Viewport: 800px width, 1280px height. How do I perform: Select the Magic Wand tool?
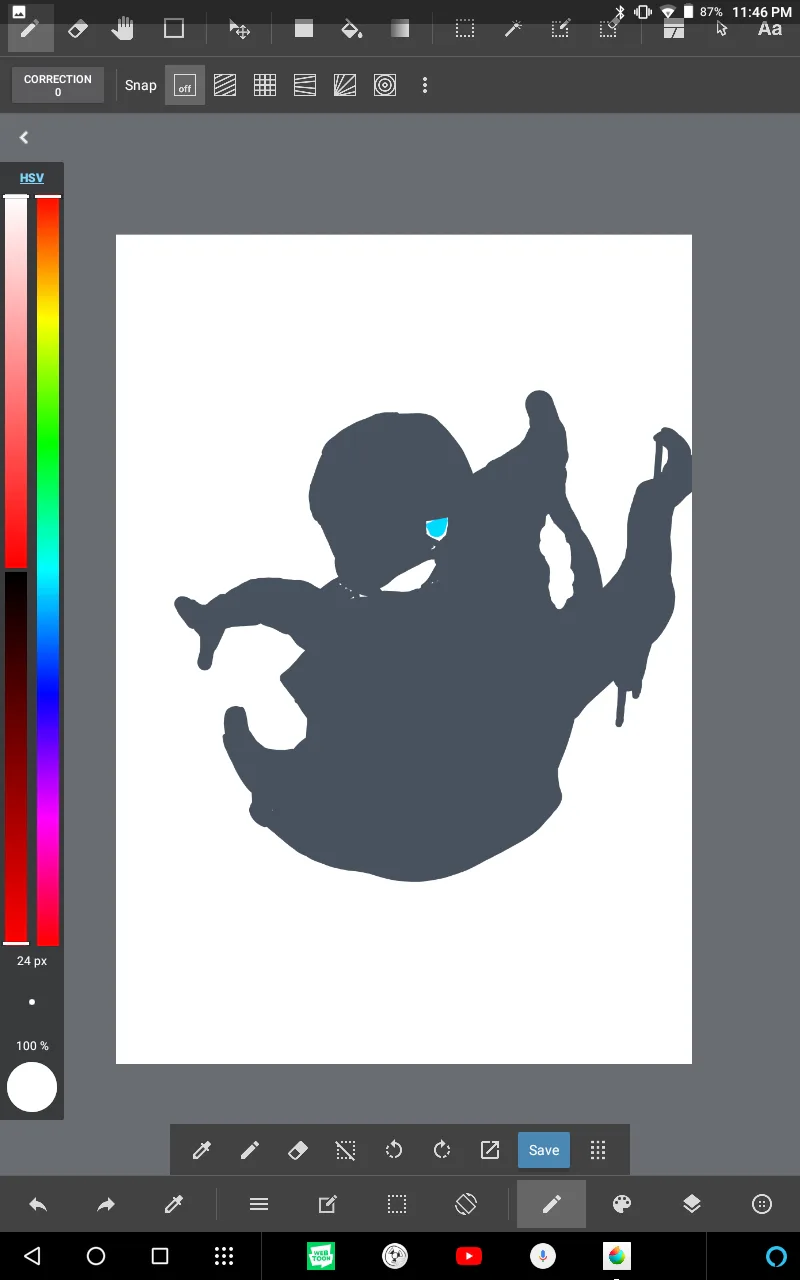click(513, 29)
